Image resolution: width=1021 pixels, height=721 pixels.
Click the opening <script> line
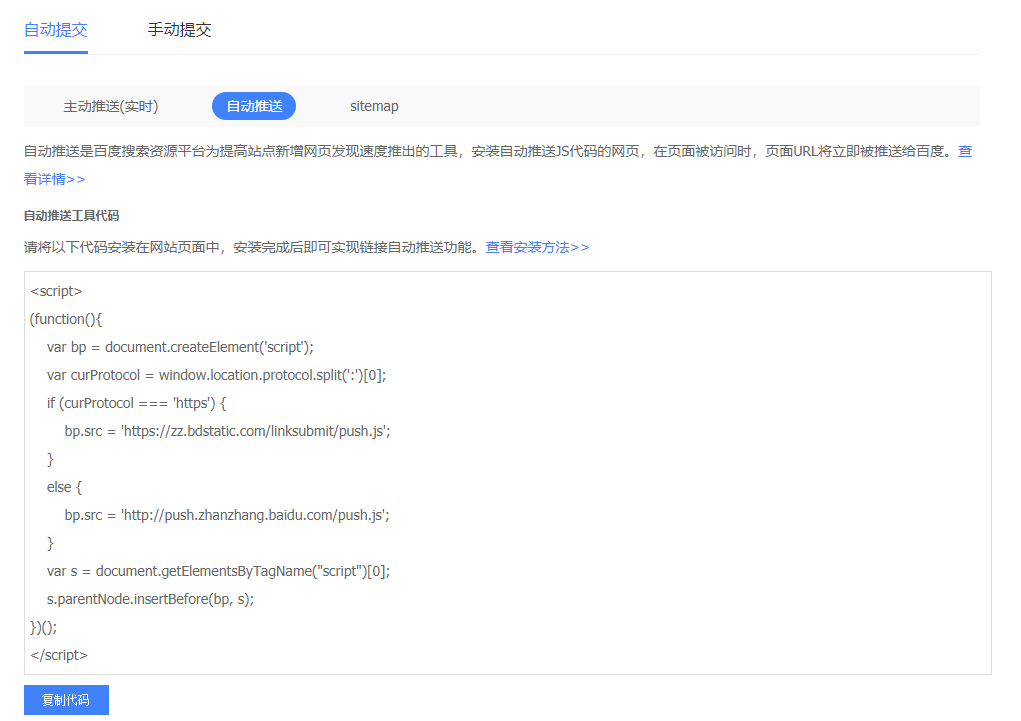(x=56, y=291)
